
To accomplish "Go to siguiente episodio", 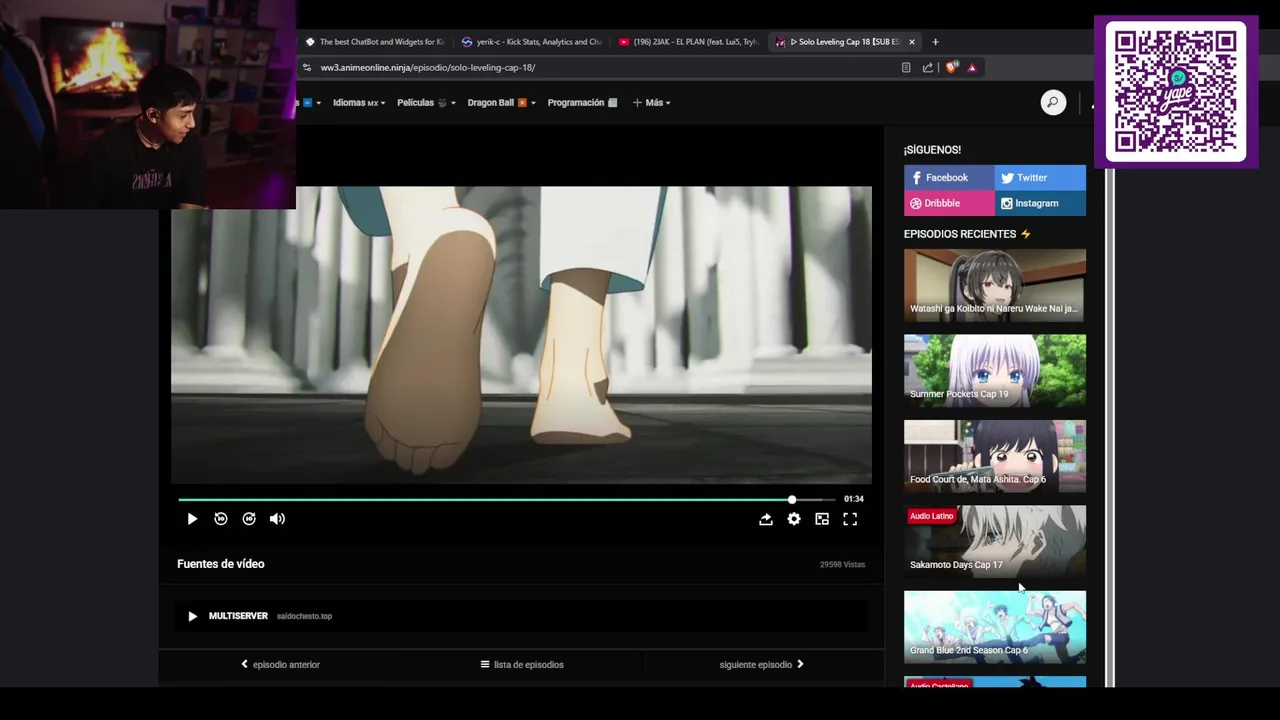I will click(762, 664).
